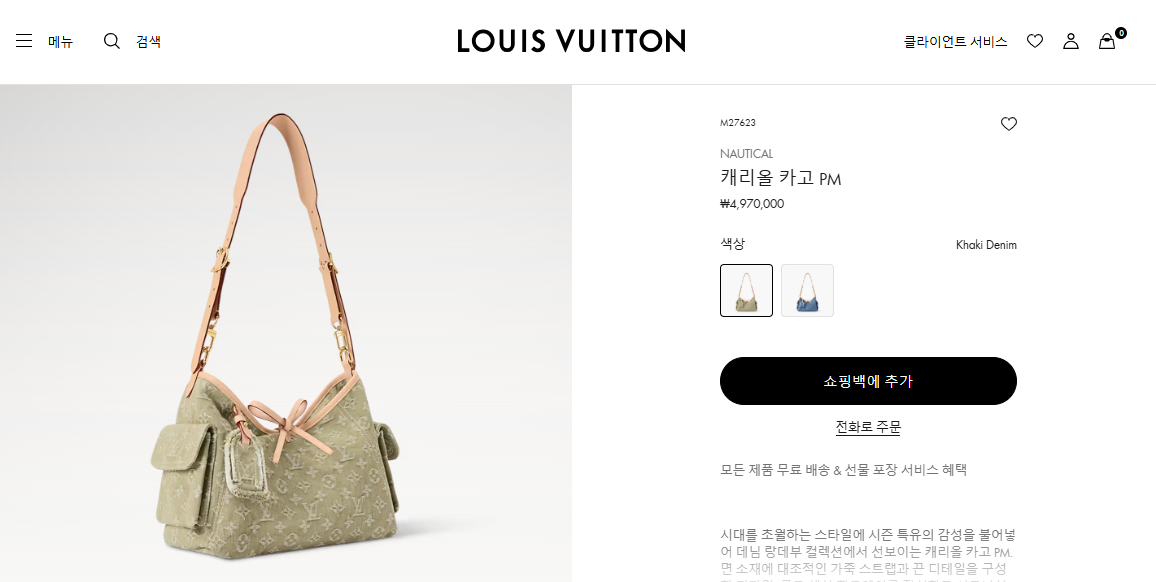Add product to wishlist with heart icon
This screenshot has width=1156, height=582.
(1009, 124)
